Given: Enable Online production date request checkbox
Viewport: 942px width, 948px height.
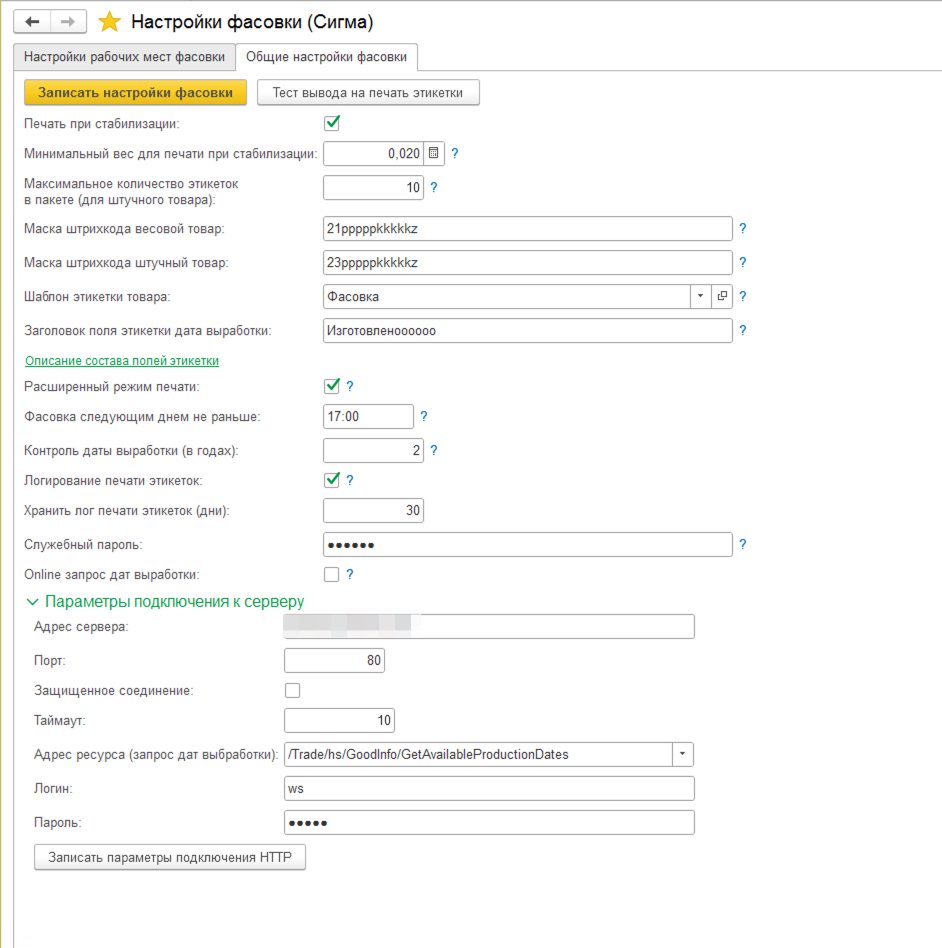Looking at the screenshot, I should 332,574.
